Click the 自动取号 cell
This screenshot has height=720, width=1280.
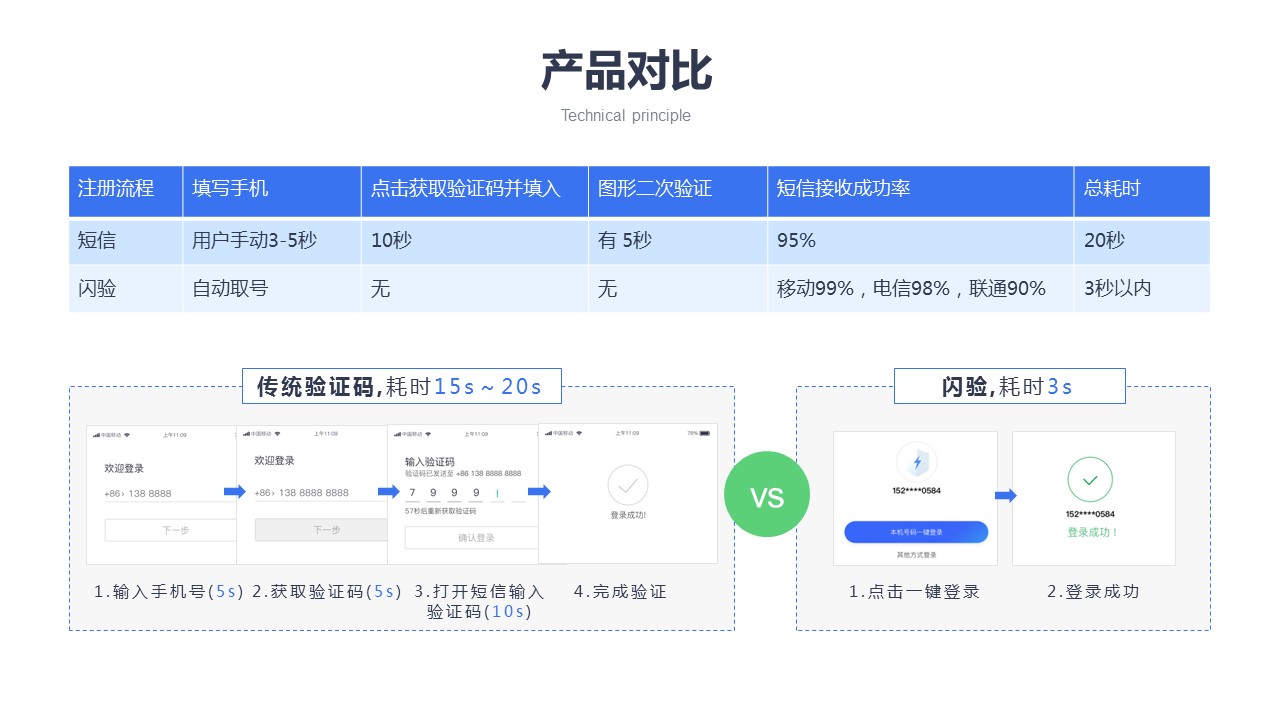[272, 288]
